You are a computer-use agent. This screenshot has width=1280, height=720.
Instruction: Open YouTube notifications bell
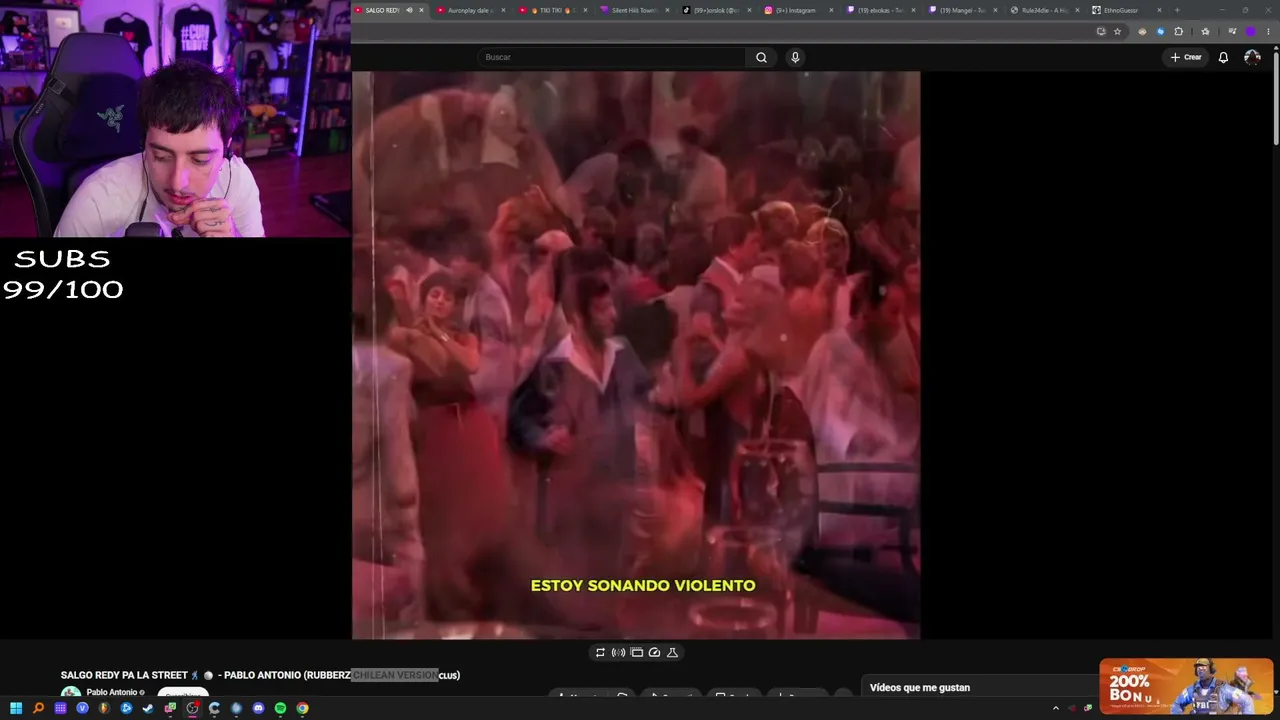(1223, 57)
